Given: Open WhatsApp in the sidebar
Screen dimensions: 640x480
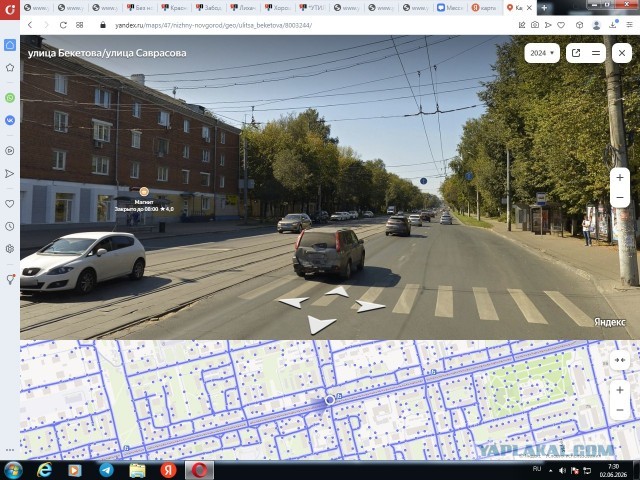Looking at the screenshot, I should pos(10,98).
